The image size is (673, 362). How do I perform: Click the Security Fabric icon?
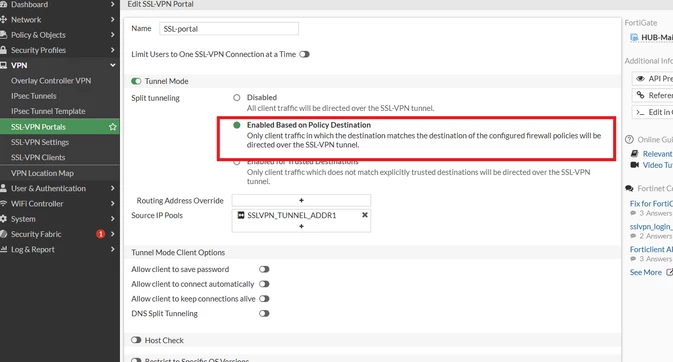tap(3, 234)
